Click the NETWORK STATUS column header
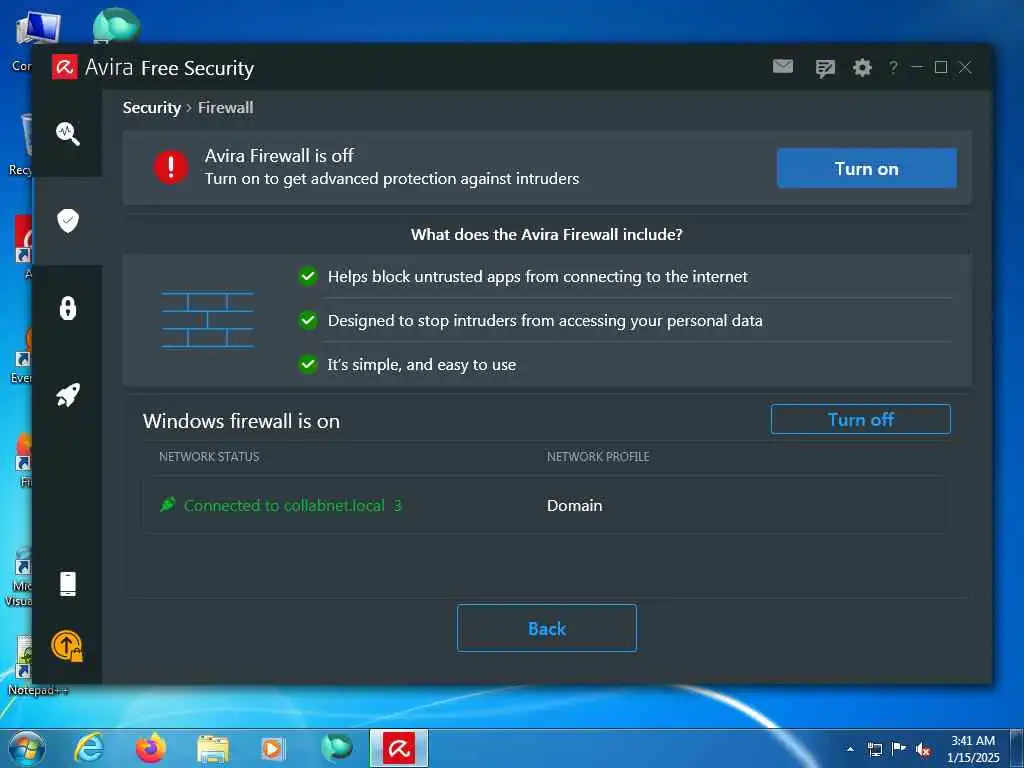The height and width of the screenshot is (768, 1024). [x=209, y=456]
